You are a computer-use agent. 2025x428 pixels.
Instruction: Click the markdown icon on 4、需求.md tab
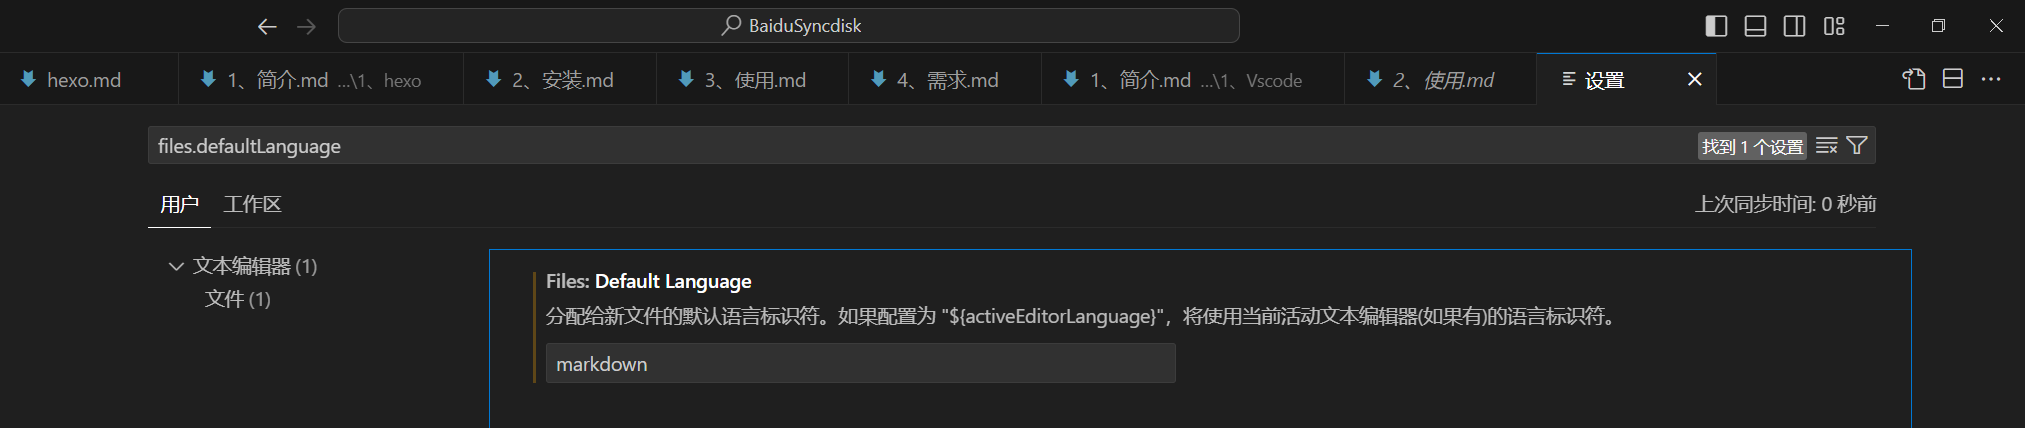coord(878,79)
